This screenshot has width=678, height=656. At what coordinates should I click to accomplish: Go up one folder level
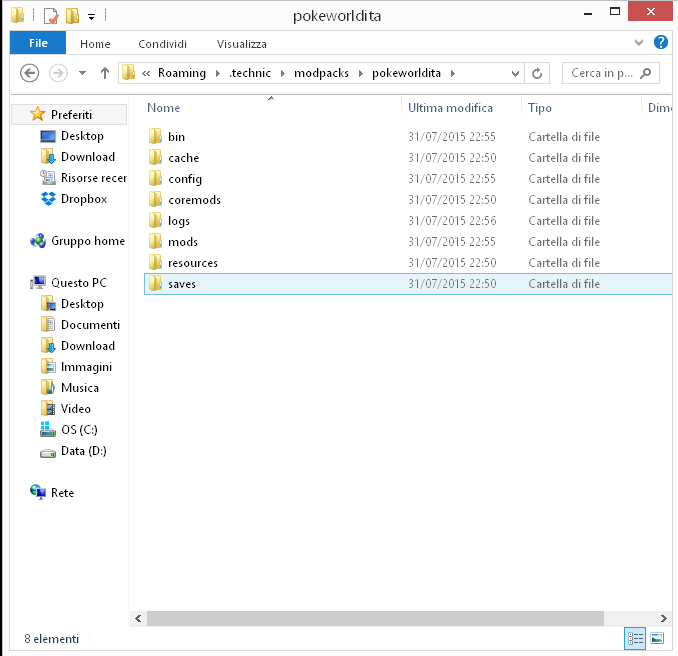coord(105,73)
